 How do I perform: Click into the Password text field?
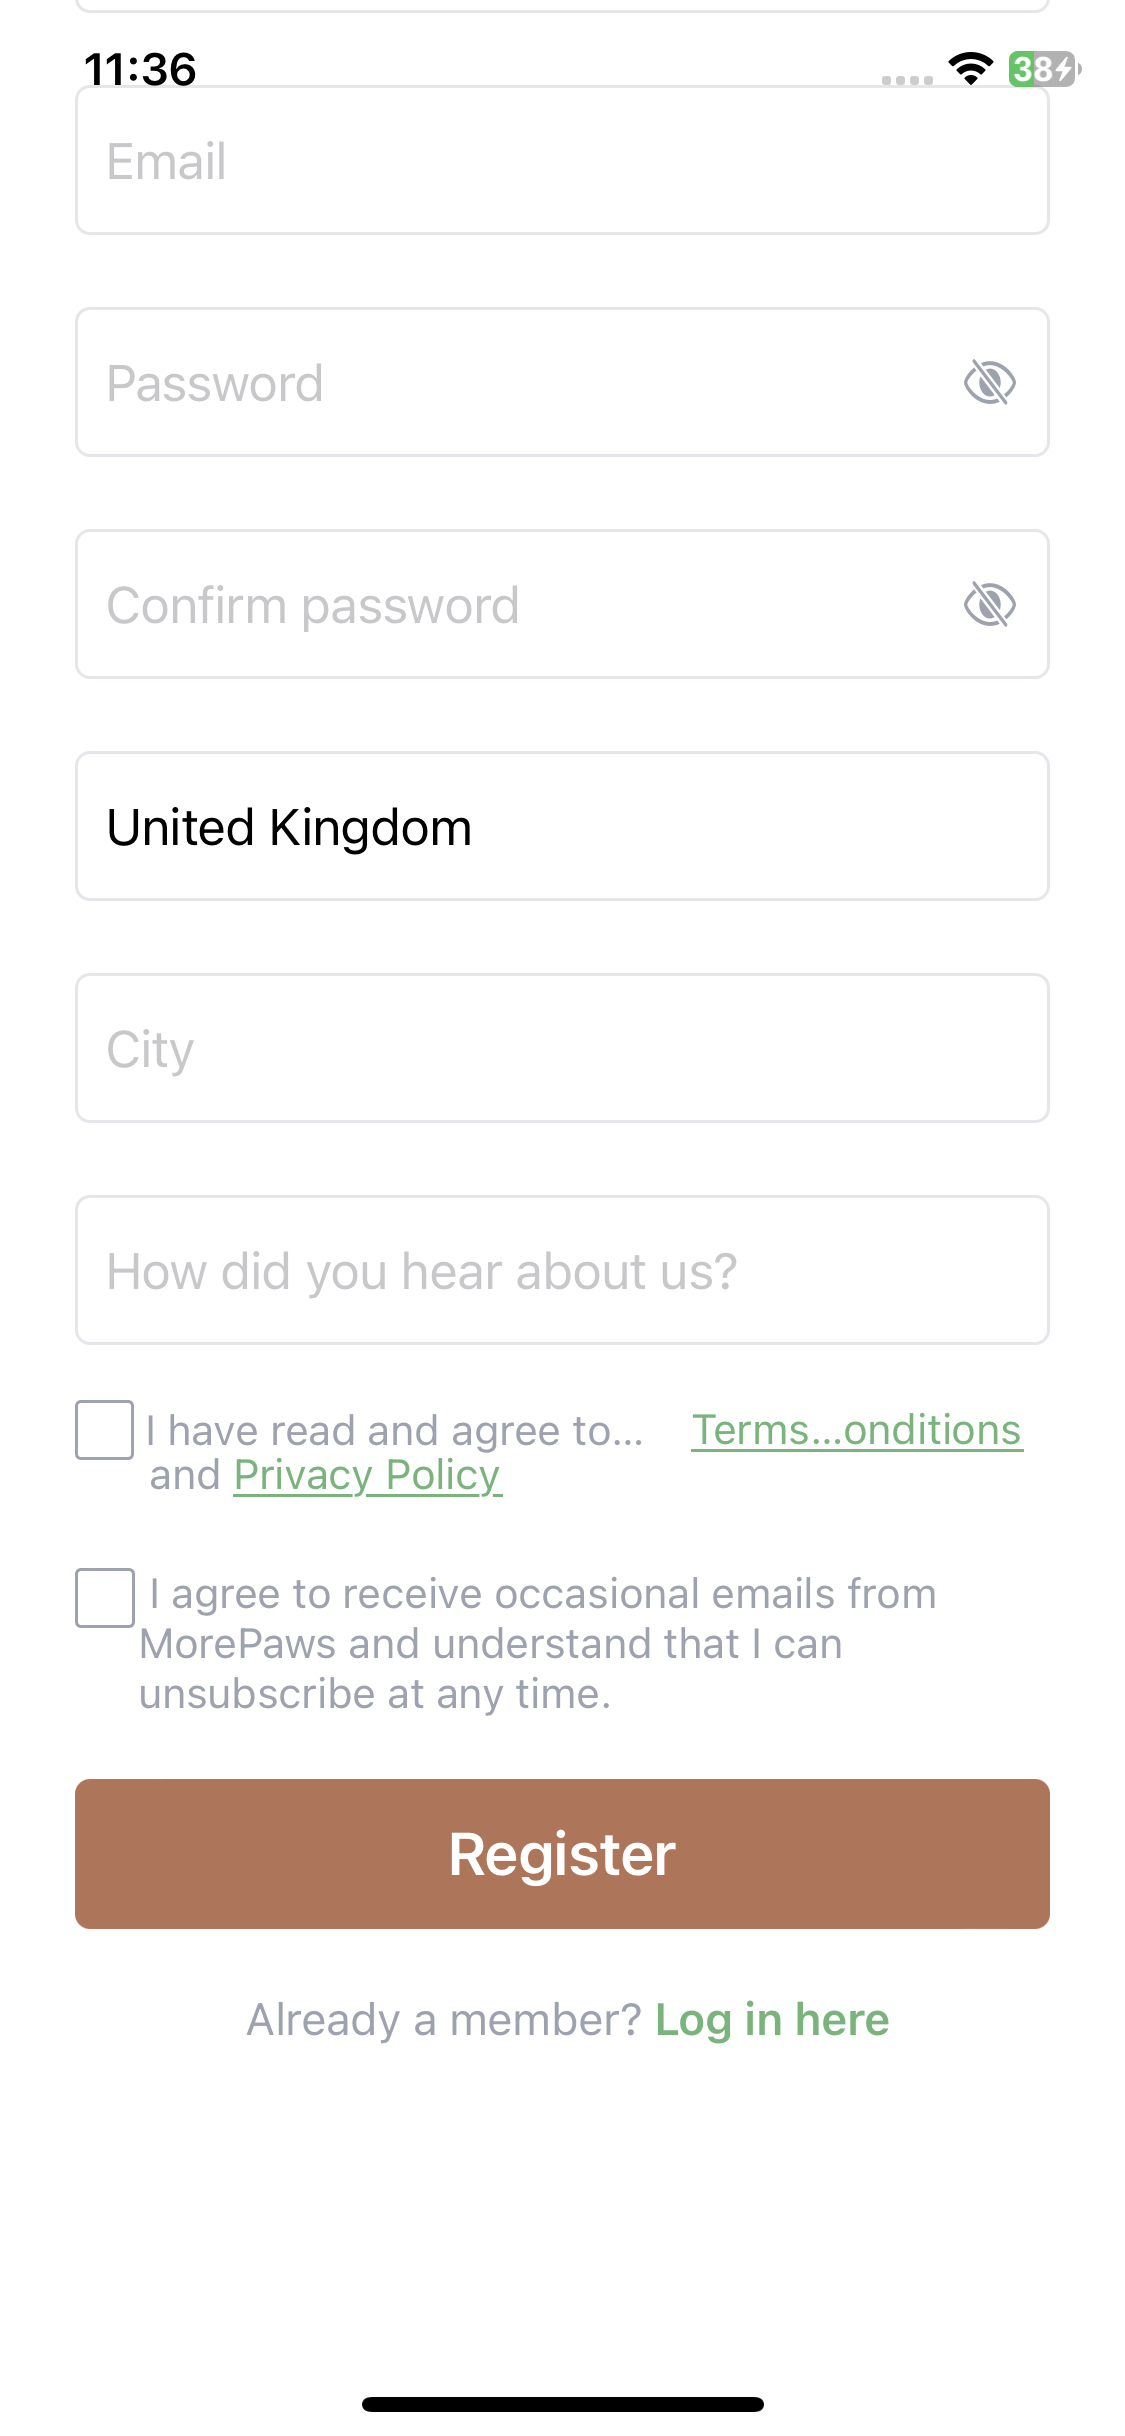point(500,383)
